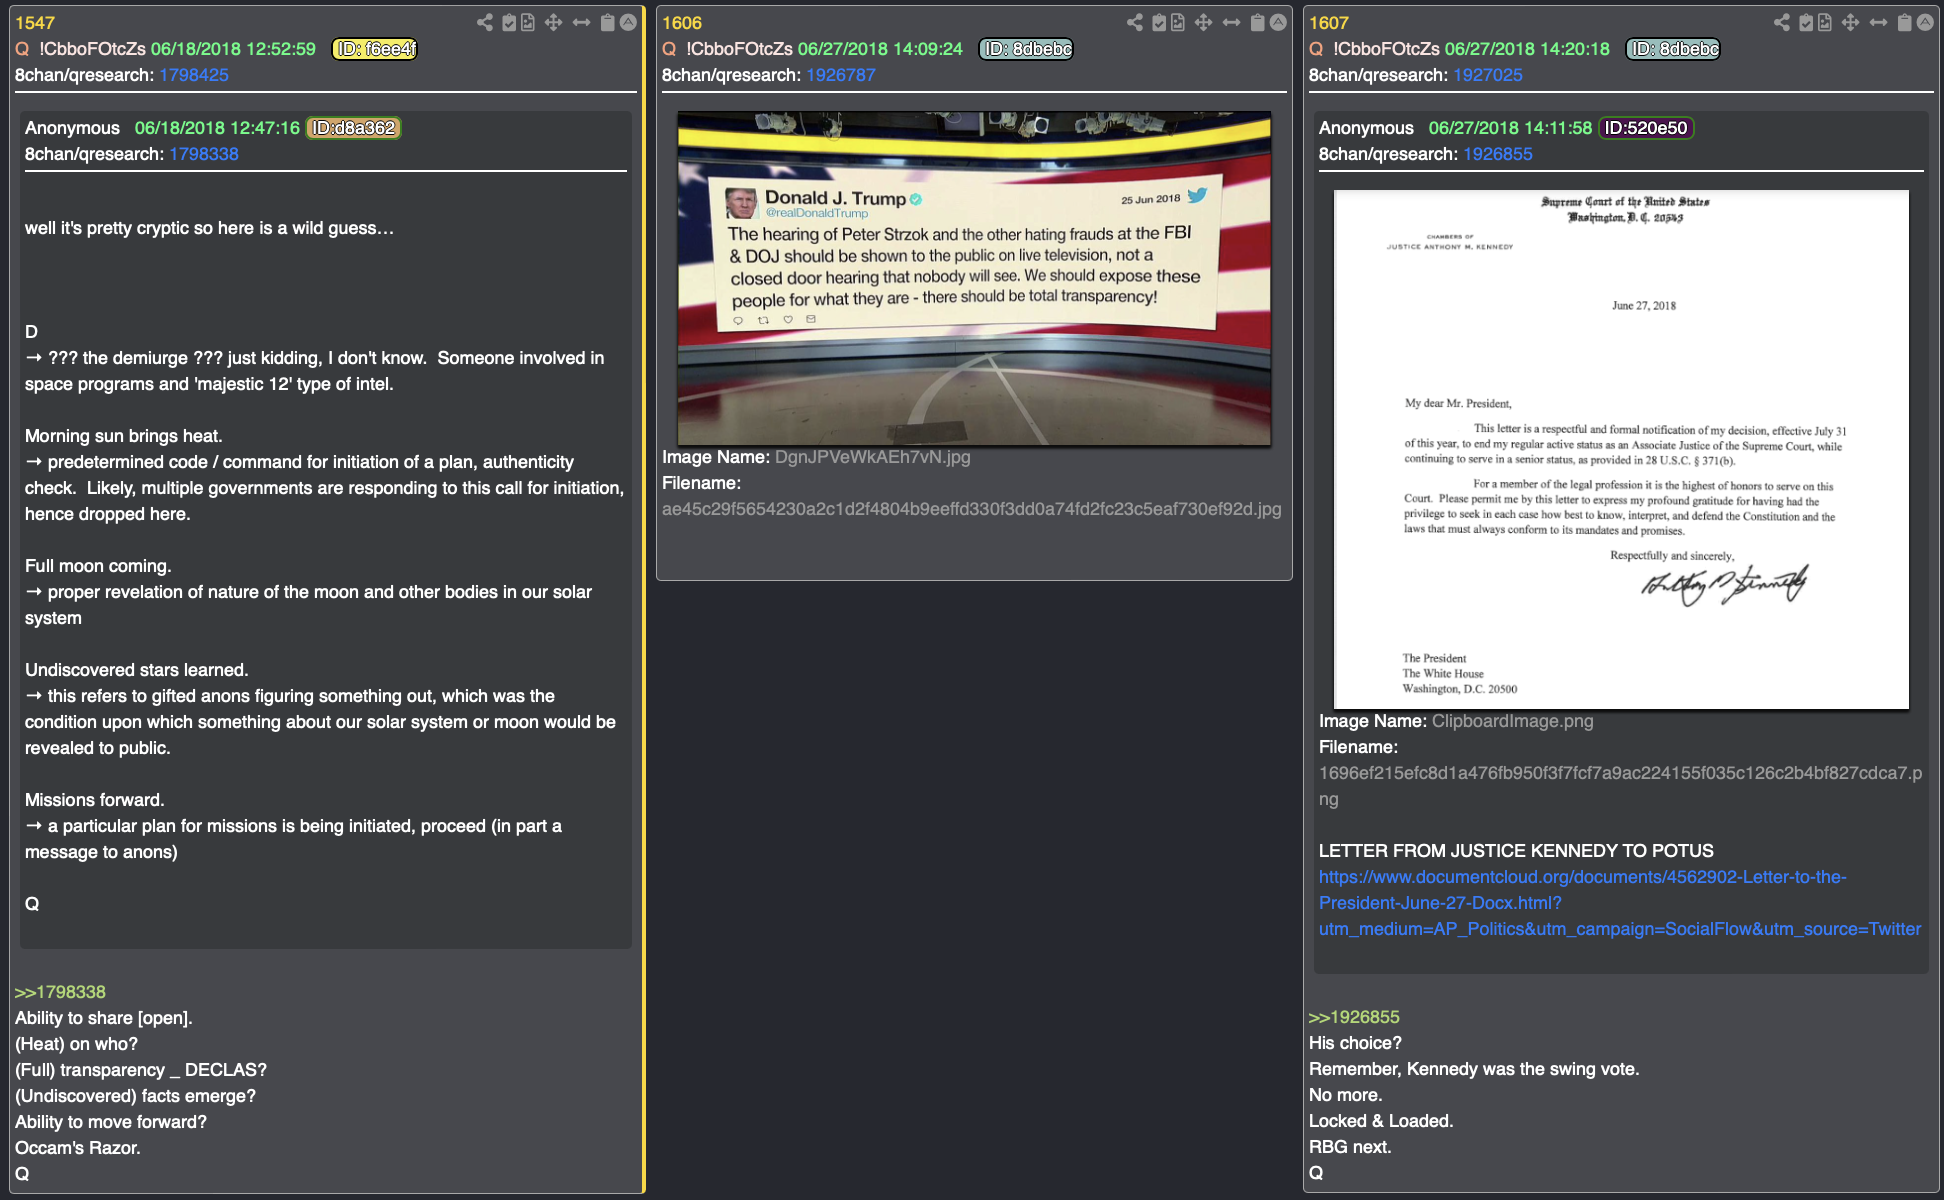Open post number 1606 heading

[682, 22]
